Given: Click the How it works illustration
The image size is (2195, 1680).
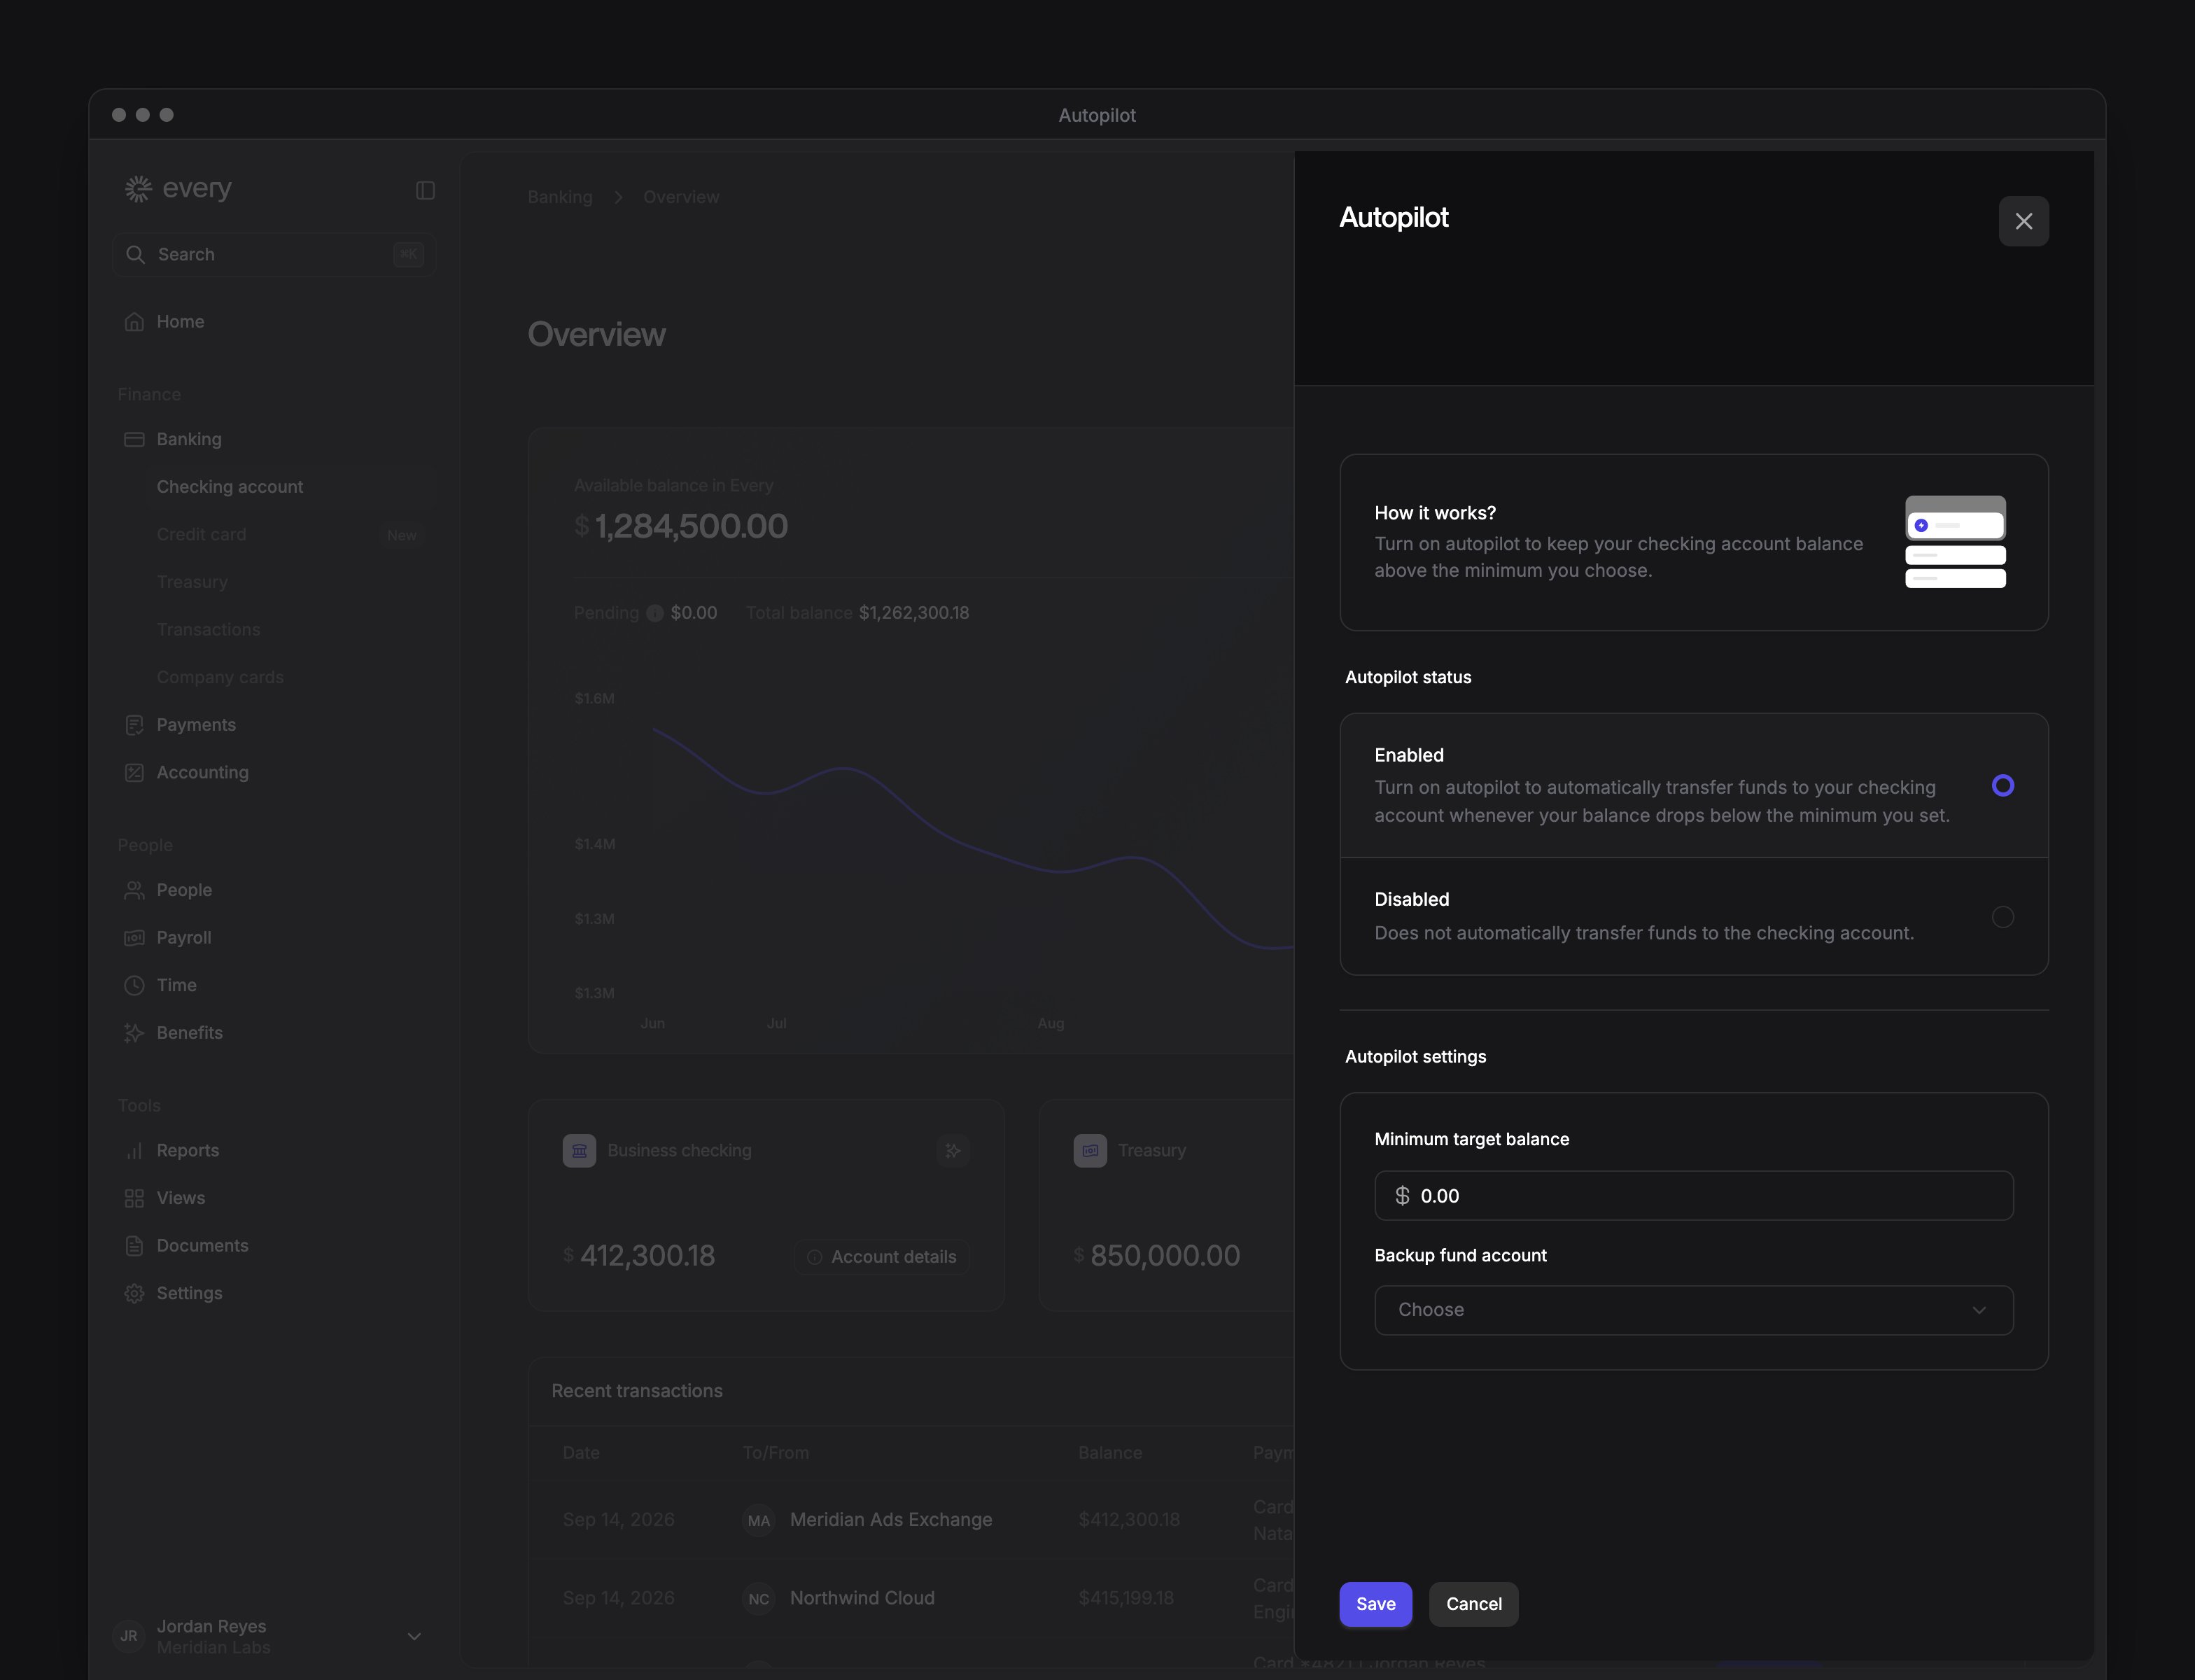Looking at the screenshot, I should [x=1955, y=542].
